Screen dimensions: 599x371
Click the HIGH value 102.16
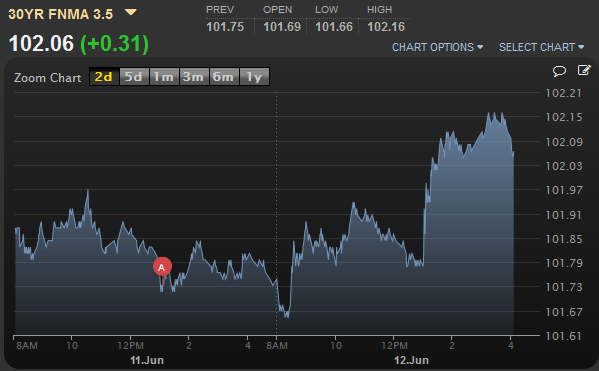tap(386, 27)
